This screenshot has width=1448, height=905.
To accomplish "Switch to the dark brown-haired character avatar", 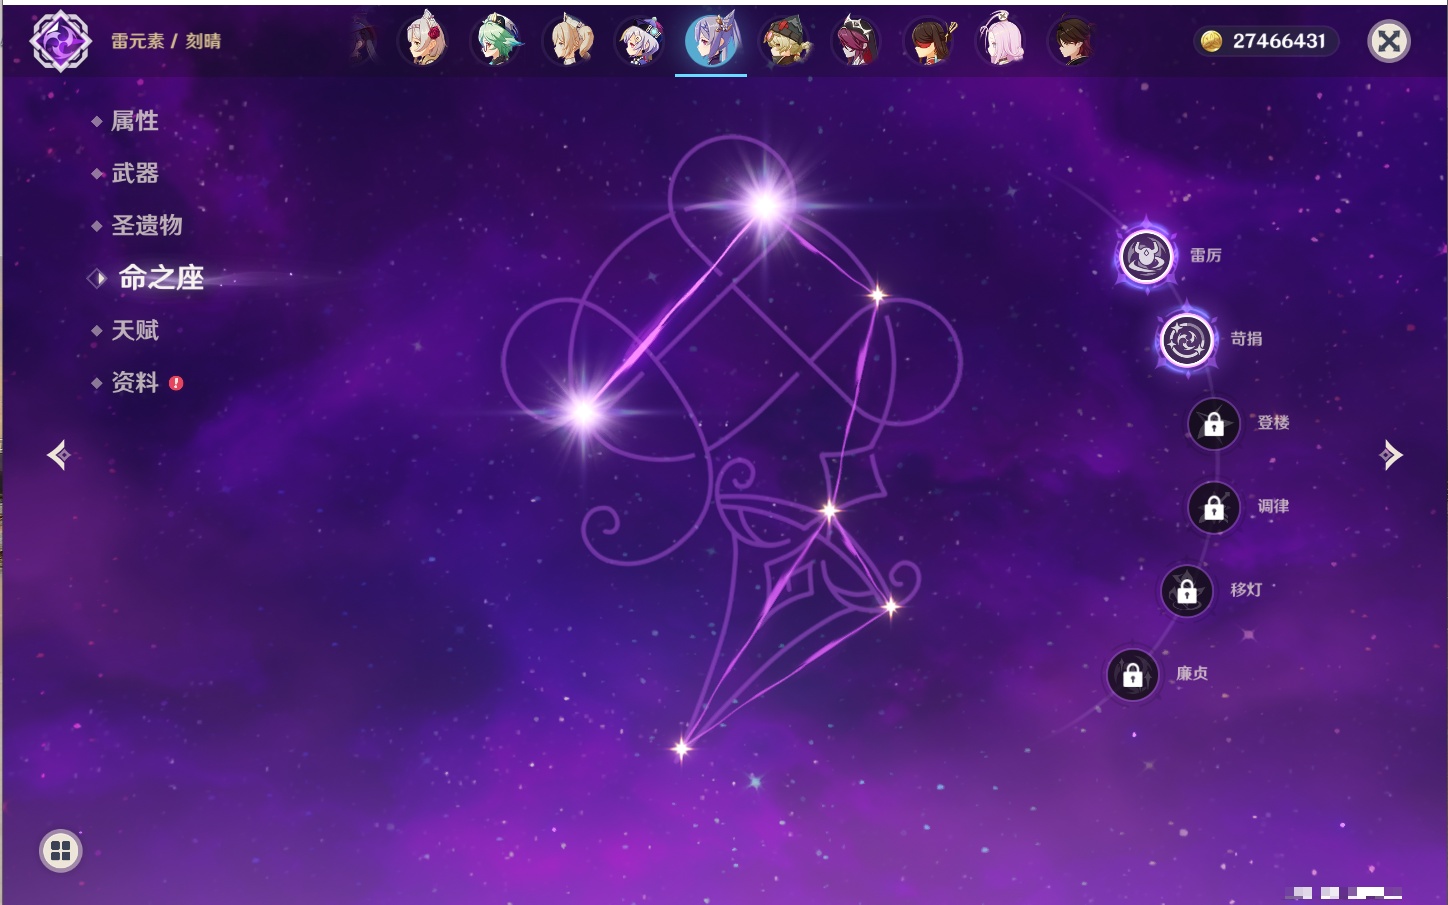I will (1073, 41).
